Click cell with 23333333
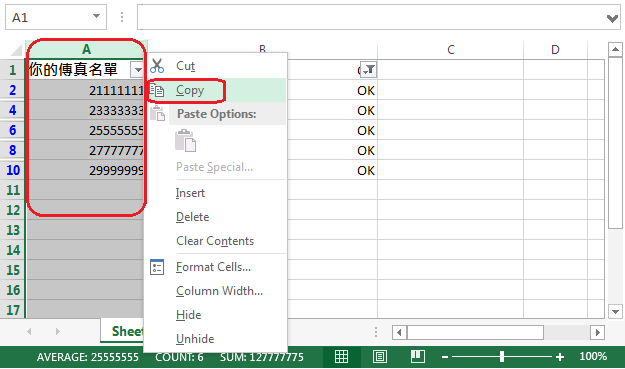The height and width of the screenshot is (369, 625). click(x=86, y=110)
